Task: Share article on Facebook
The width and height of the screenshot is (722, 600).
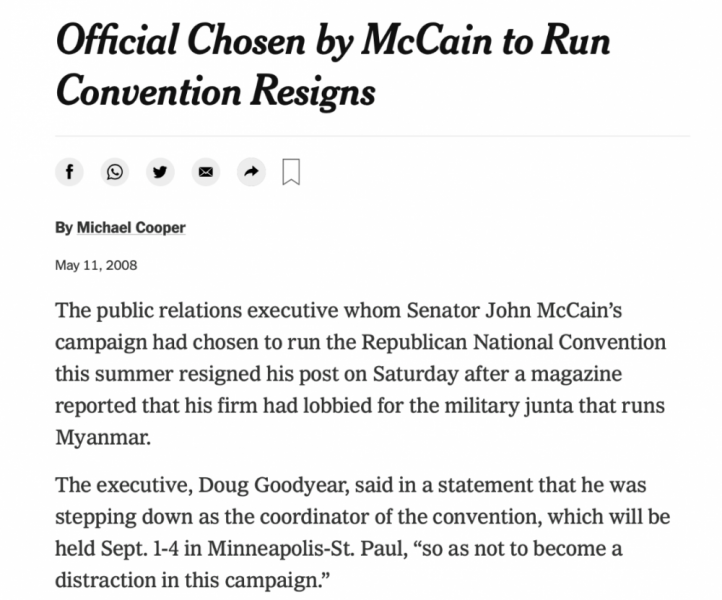Action: 69,172
